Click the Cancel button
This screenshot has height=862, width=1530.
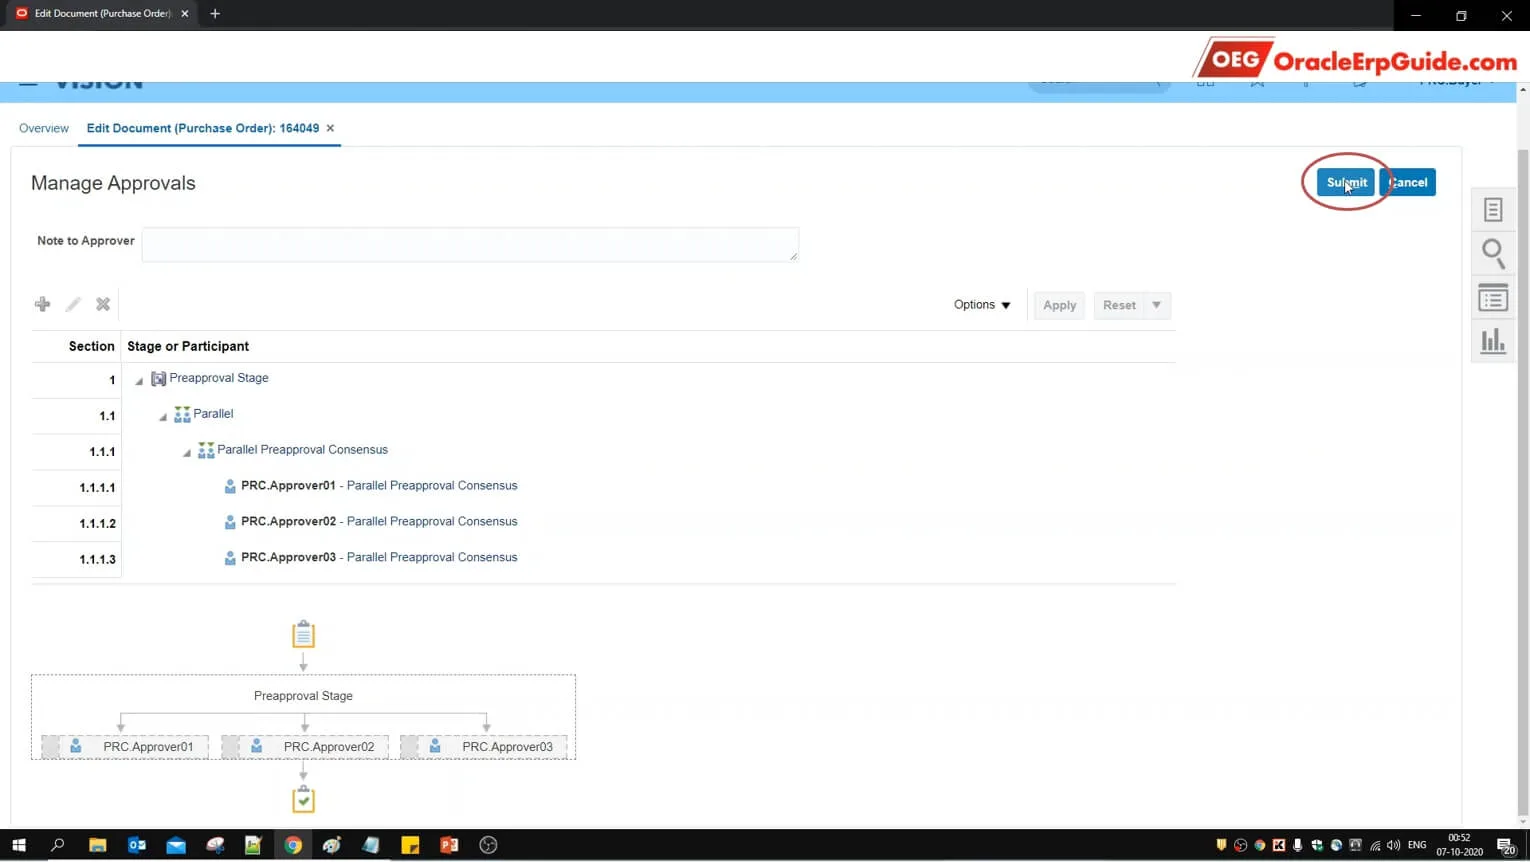pos(1407,182)
